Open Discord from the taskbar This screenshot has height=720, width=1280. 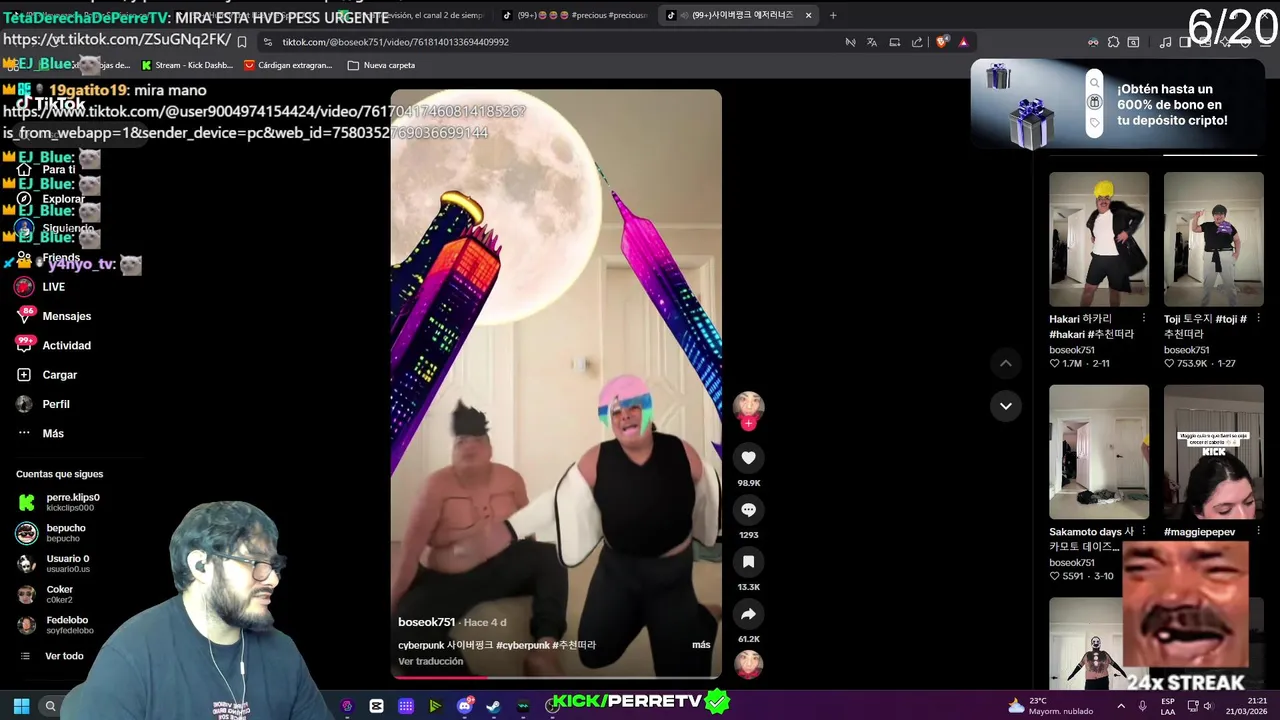click(x=465, y=706)
